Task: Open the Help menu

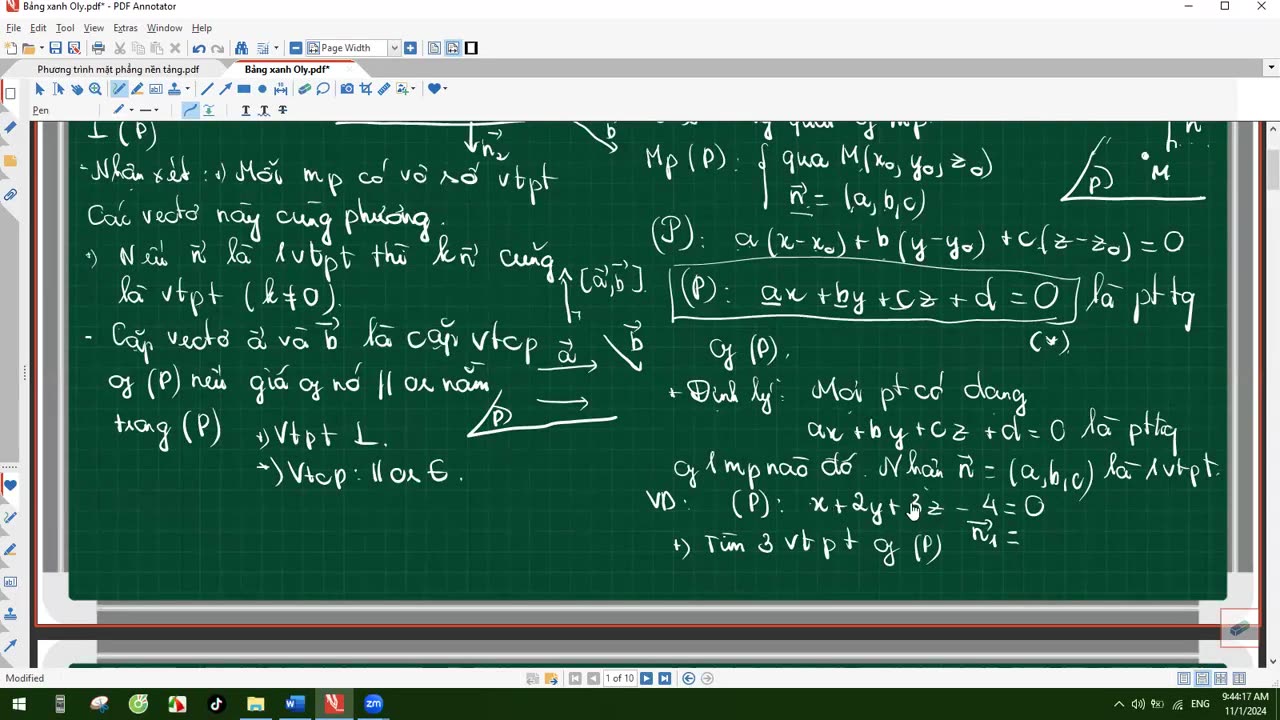Action: (x=202, y=28)
